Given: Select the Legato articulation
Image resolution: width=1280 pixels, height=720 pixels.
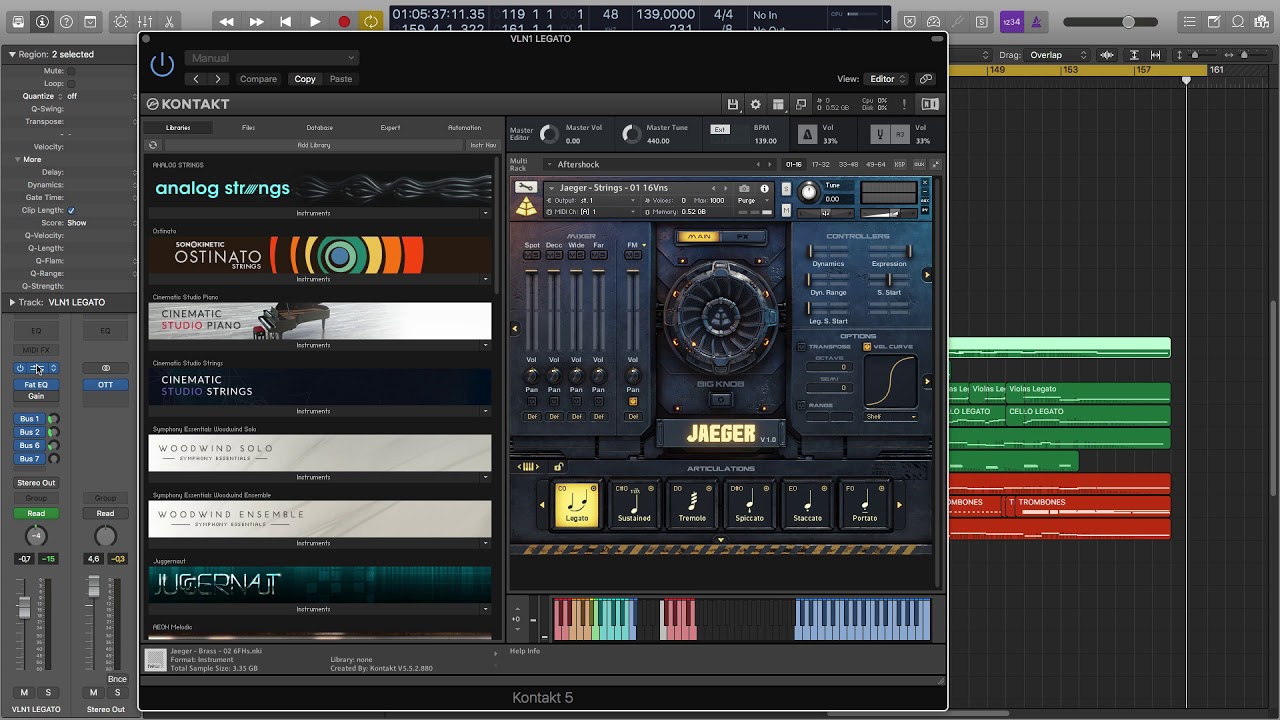Looking at the screenshot, I should [x=577, y=504].
